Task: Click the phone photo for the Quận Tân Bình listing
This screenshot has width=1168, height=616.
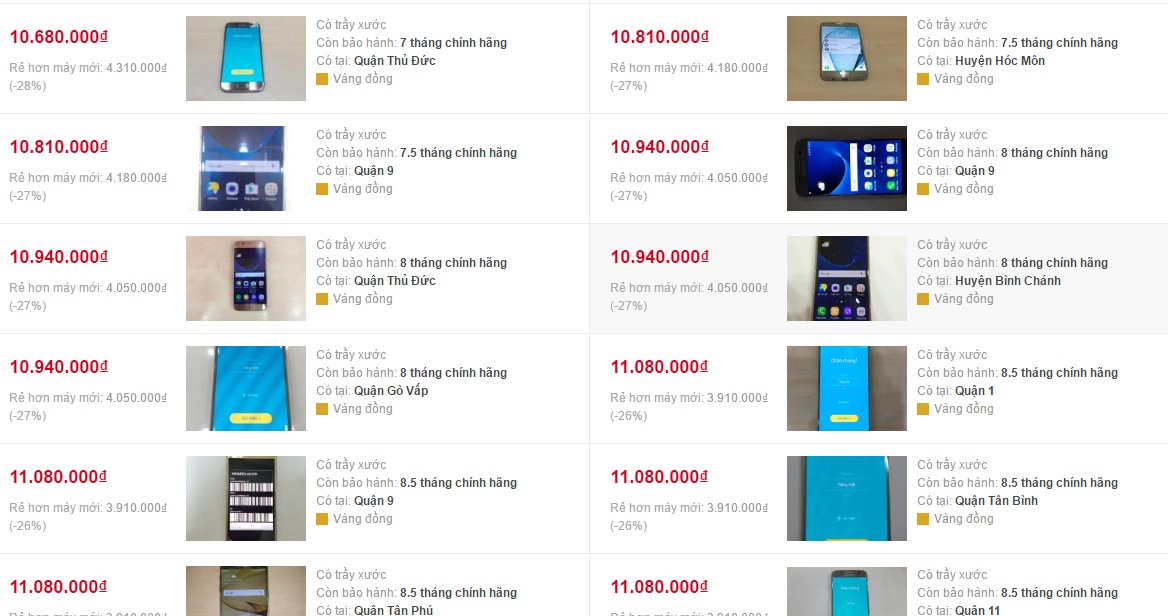Action: 847,498
